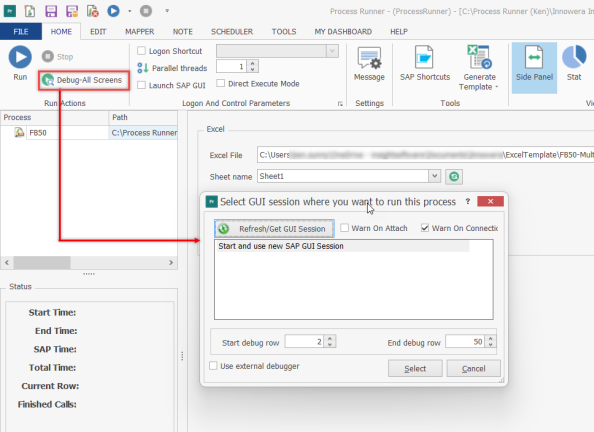The width and height of the screenshot is (594, 432).
Task: Click the small Stop icon in quick access toolbar
Action: coord(146,11)
